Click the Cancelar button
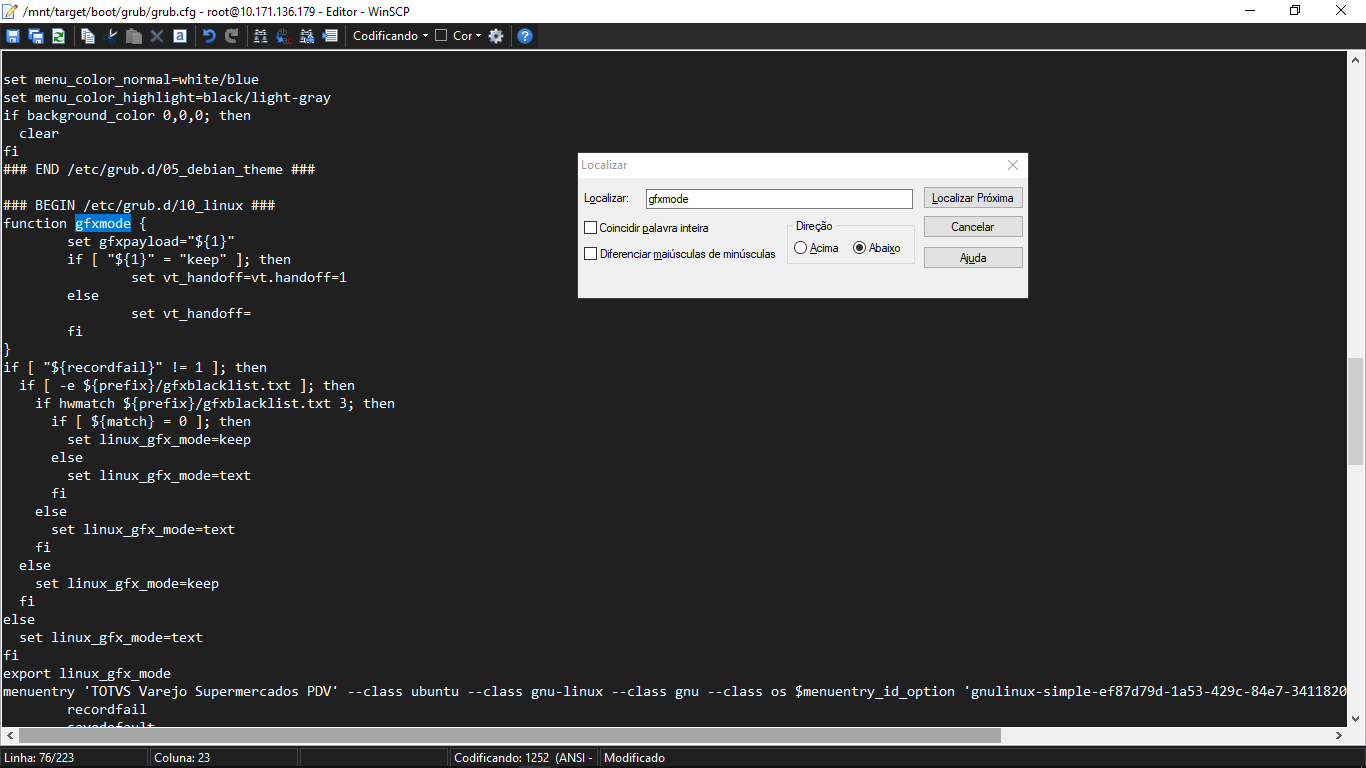This screenshot has width=1366, height=768. 973,227
